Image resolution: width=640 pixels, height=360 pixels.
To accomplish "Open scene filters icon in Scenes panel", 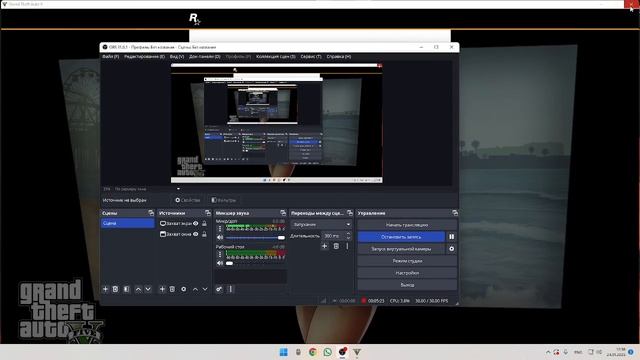I will (x=127, y=289).
